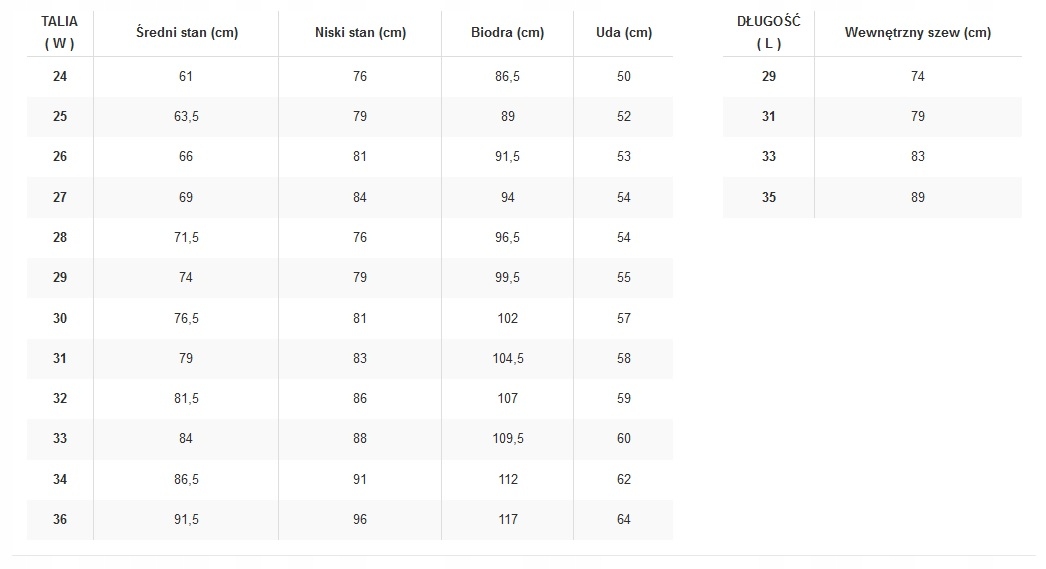Click the Uda (cm) column header
1046x569 pixels.
[x=624, y=32]
